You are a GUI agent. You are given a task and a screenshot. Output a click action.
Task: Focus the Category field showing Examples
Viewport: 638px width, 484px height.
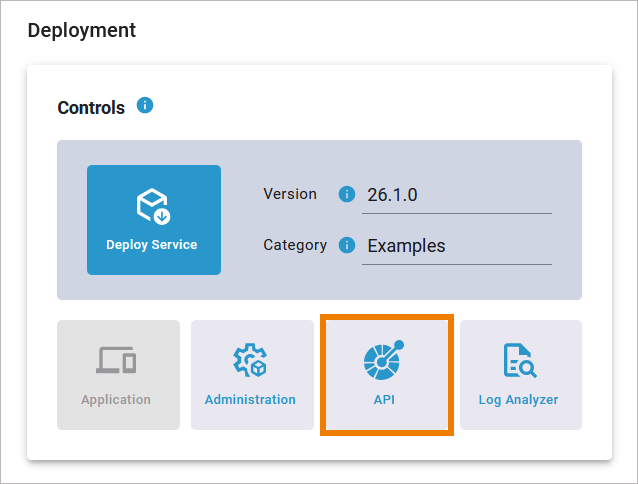pyautogui.click(x=455, y=246)
